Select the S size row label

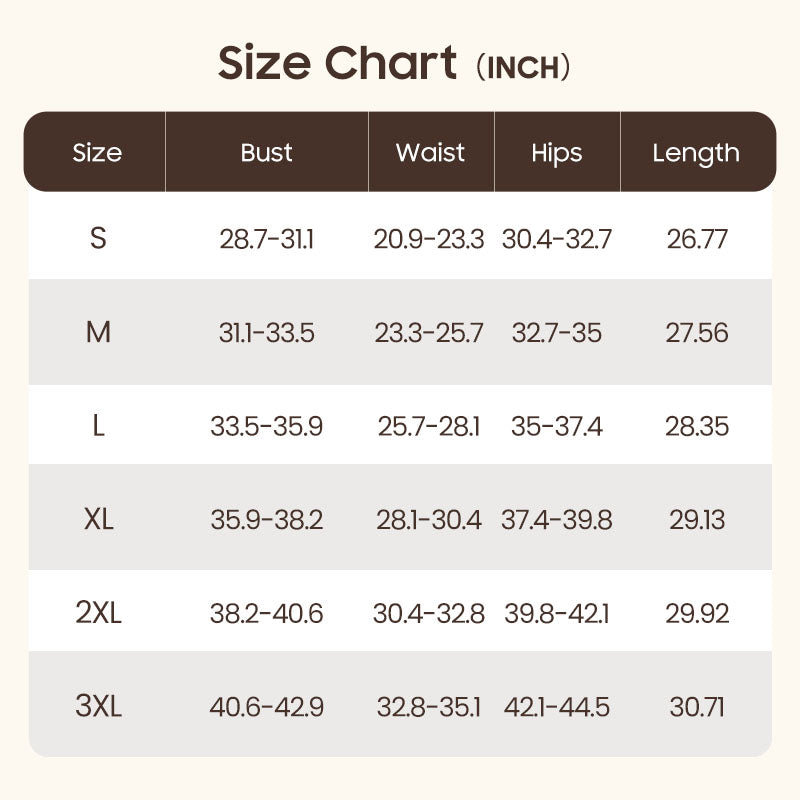point(98,239)
